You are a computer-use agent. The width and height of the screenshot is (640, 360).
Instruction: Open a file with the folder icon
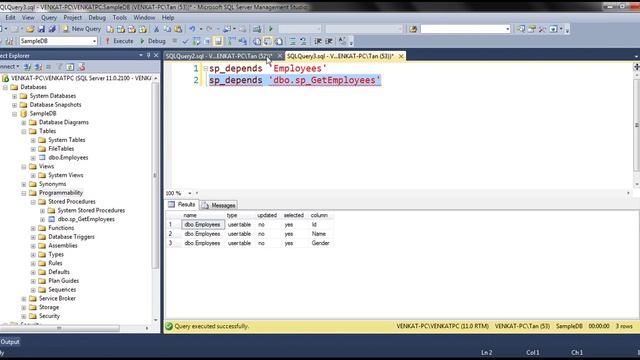30,29
